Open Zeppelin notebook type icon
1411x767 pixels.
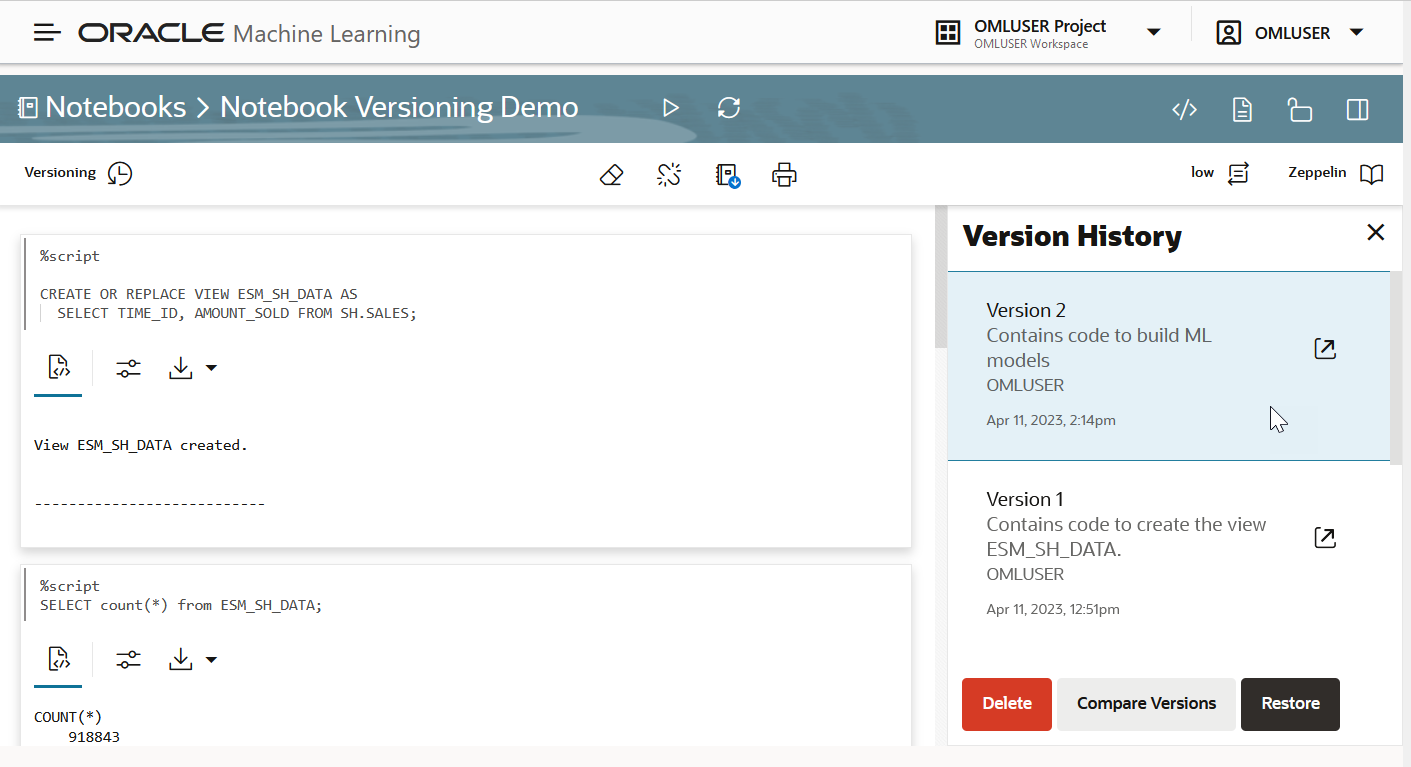[1372, 174]
